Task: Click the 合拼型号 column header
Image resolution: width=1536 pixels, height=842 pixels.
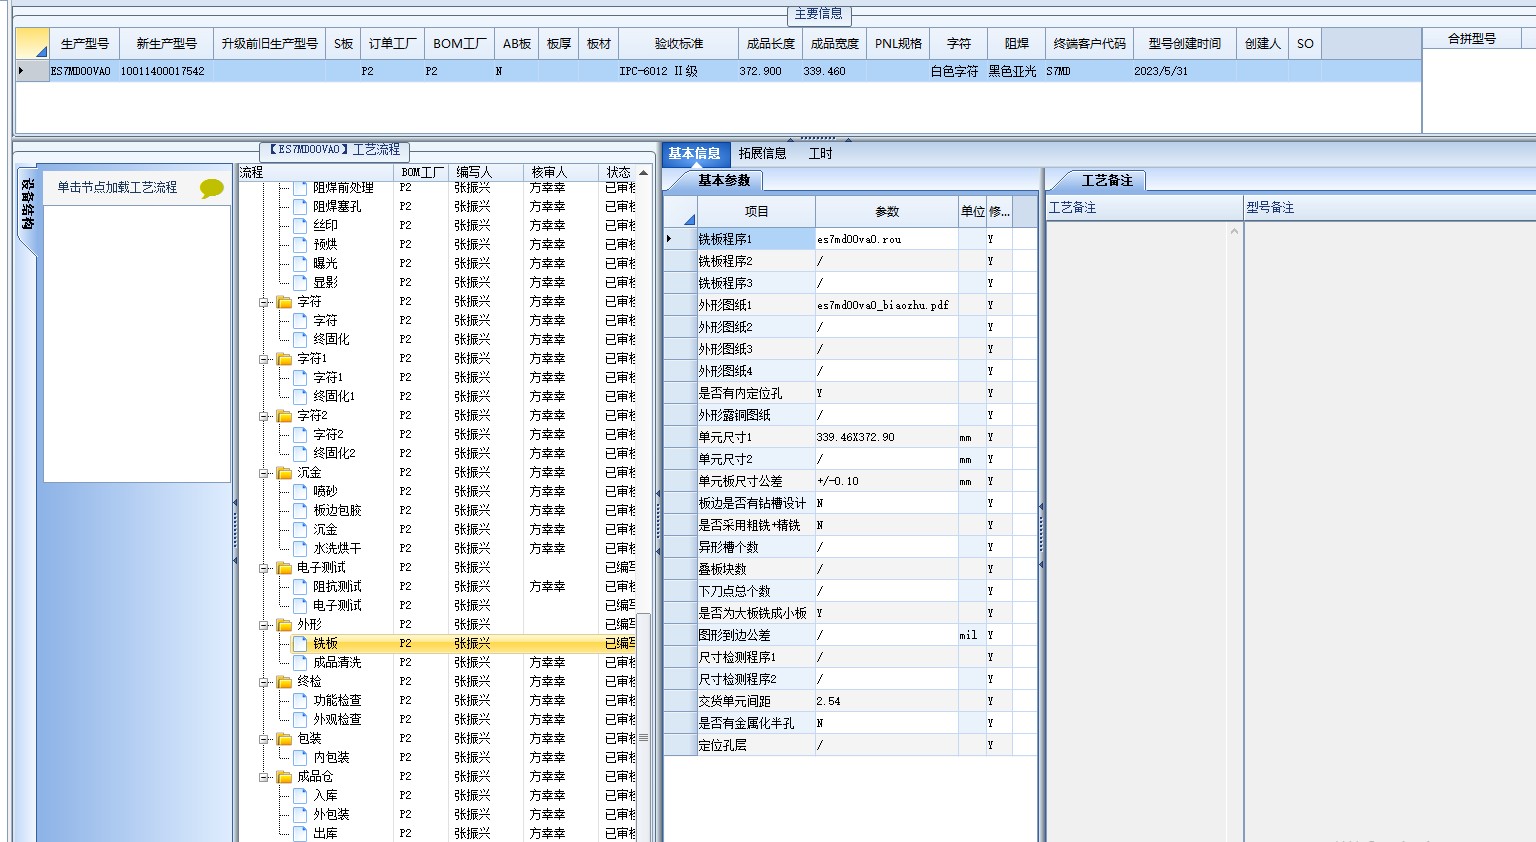Action: click(1472, 38)
